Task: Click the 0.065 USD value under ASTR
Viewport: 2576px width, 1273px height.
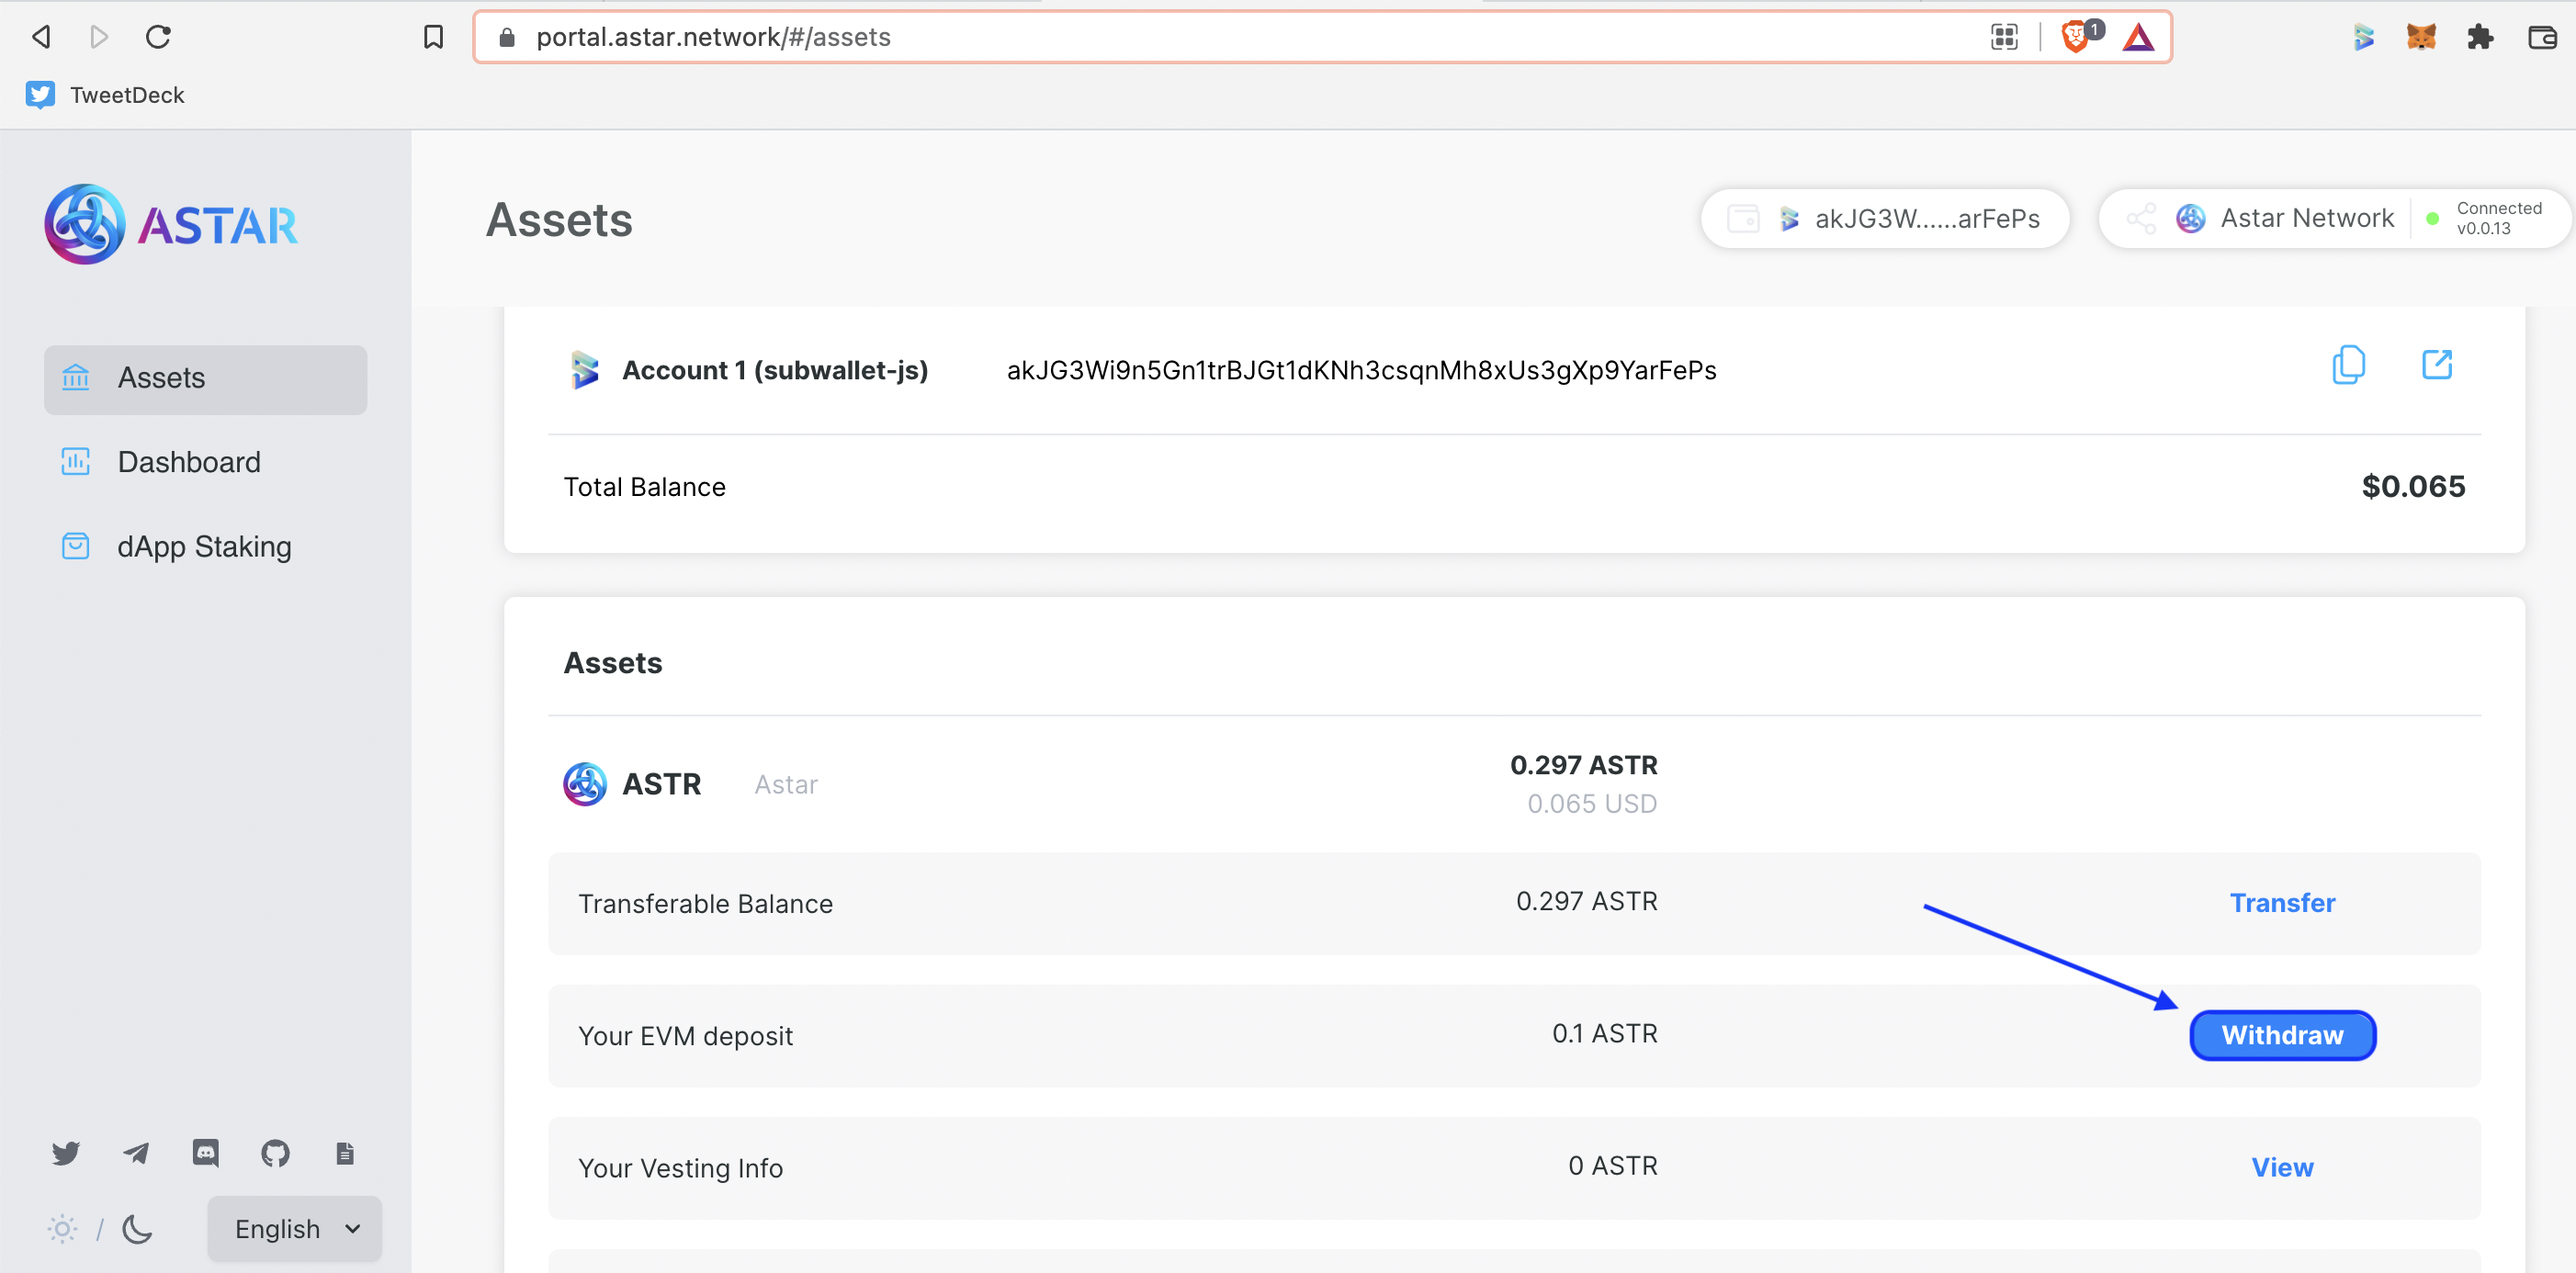Action: 1592,804
